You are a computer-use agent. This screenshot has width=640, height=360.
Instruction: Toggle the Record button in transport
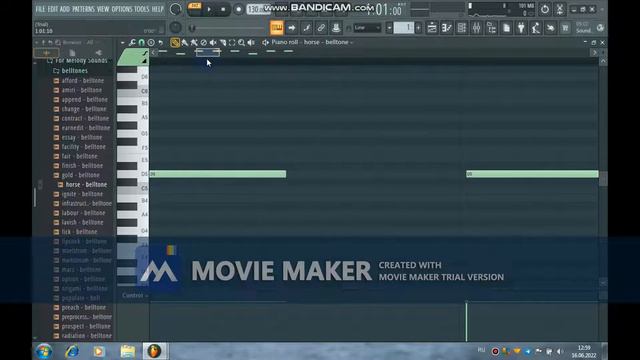click(x=238, y=9)
